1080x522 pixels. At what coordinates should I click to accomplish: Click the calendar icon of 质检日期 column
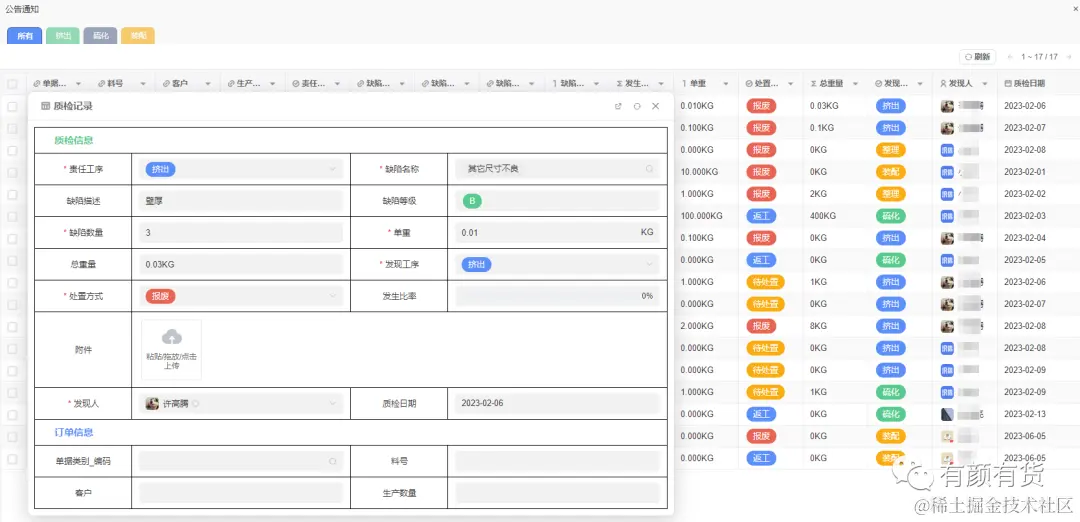click(1008, 83)
